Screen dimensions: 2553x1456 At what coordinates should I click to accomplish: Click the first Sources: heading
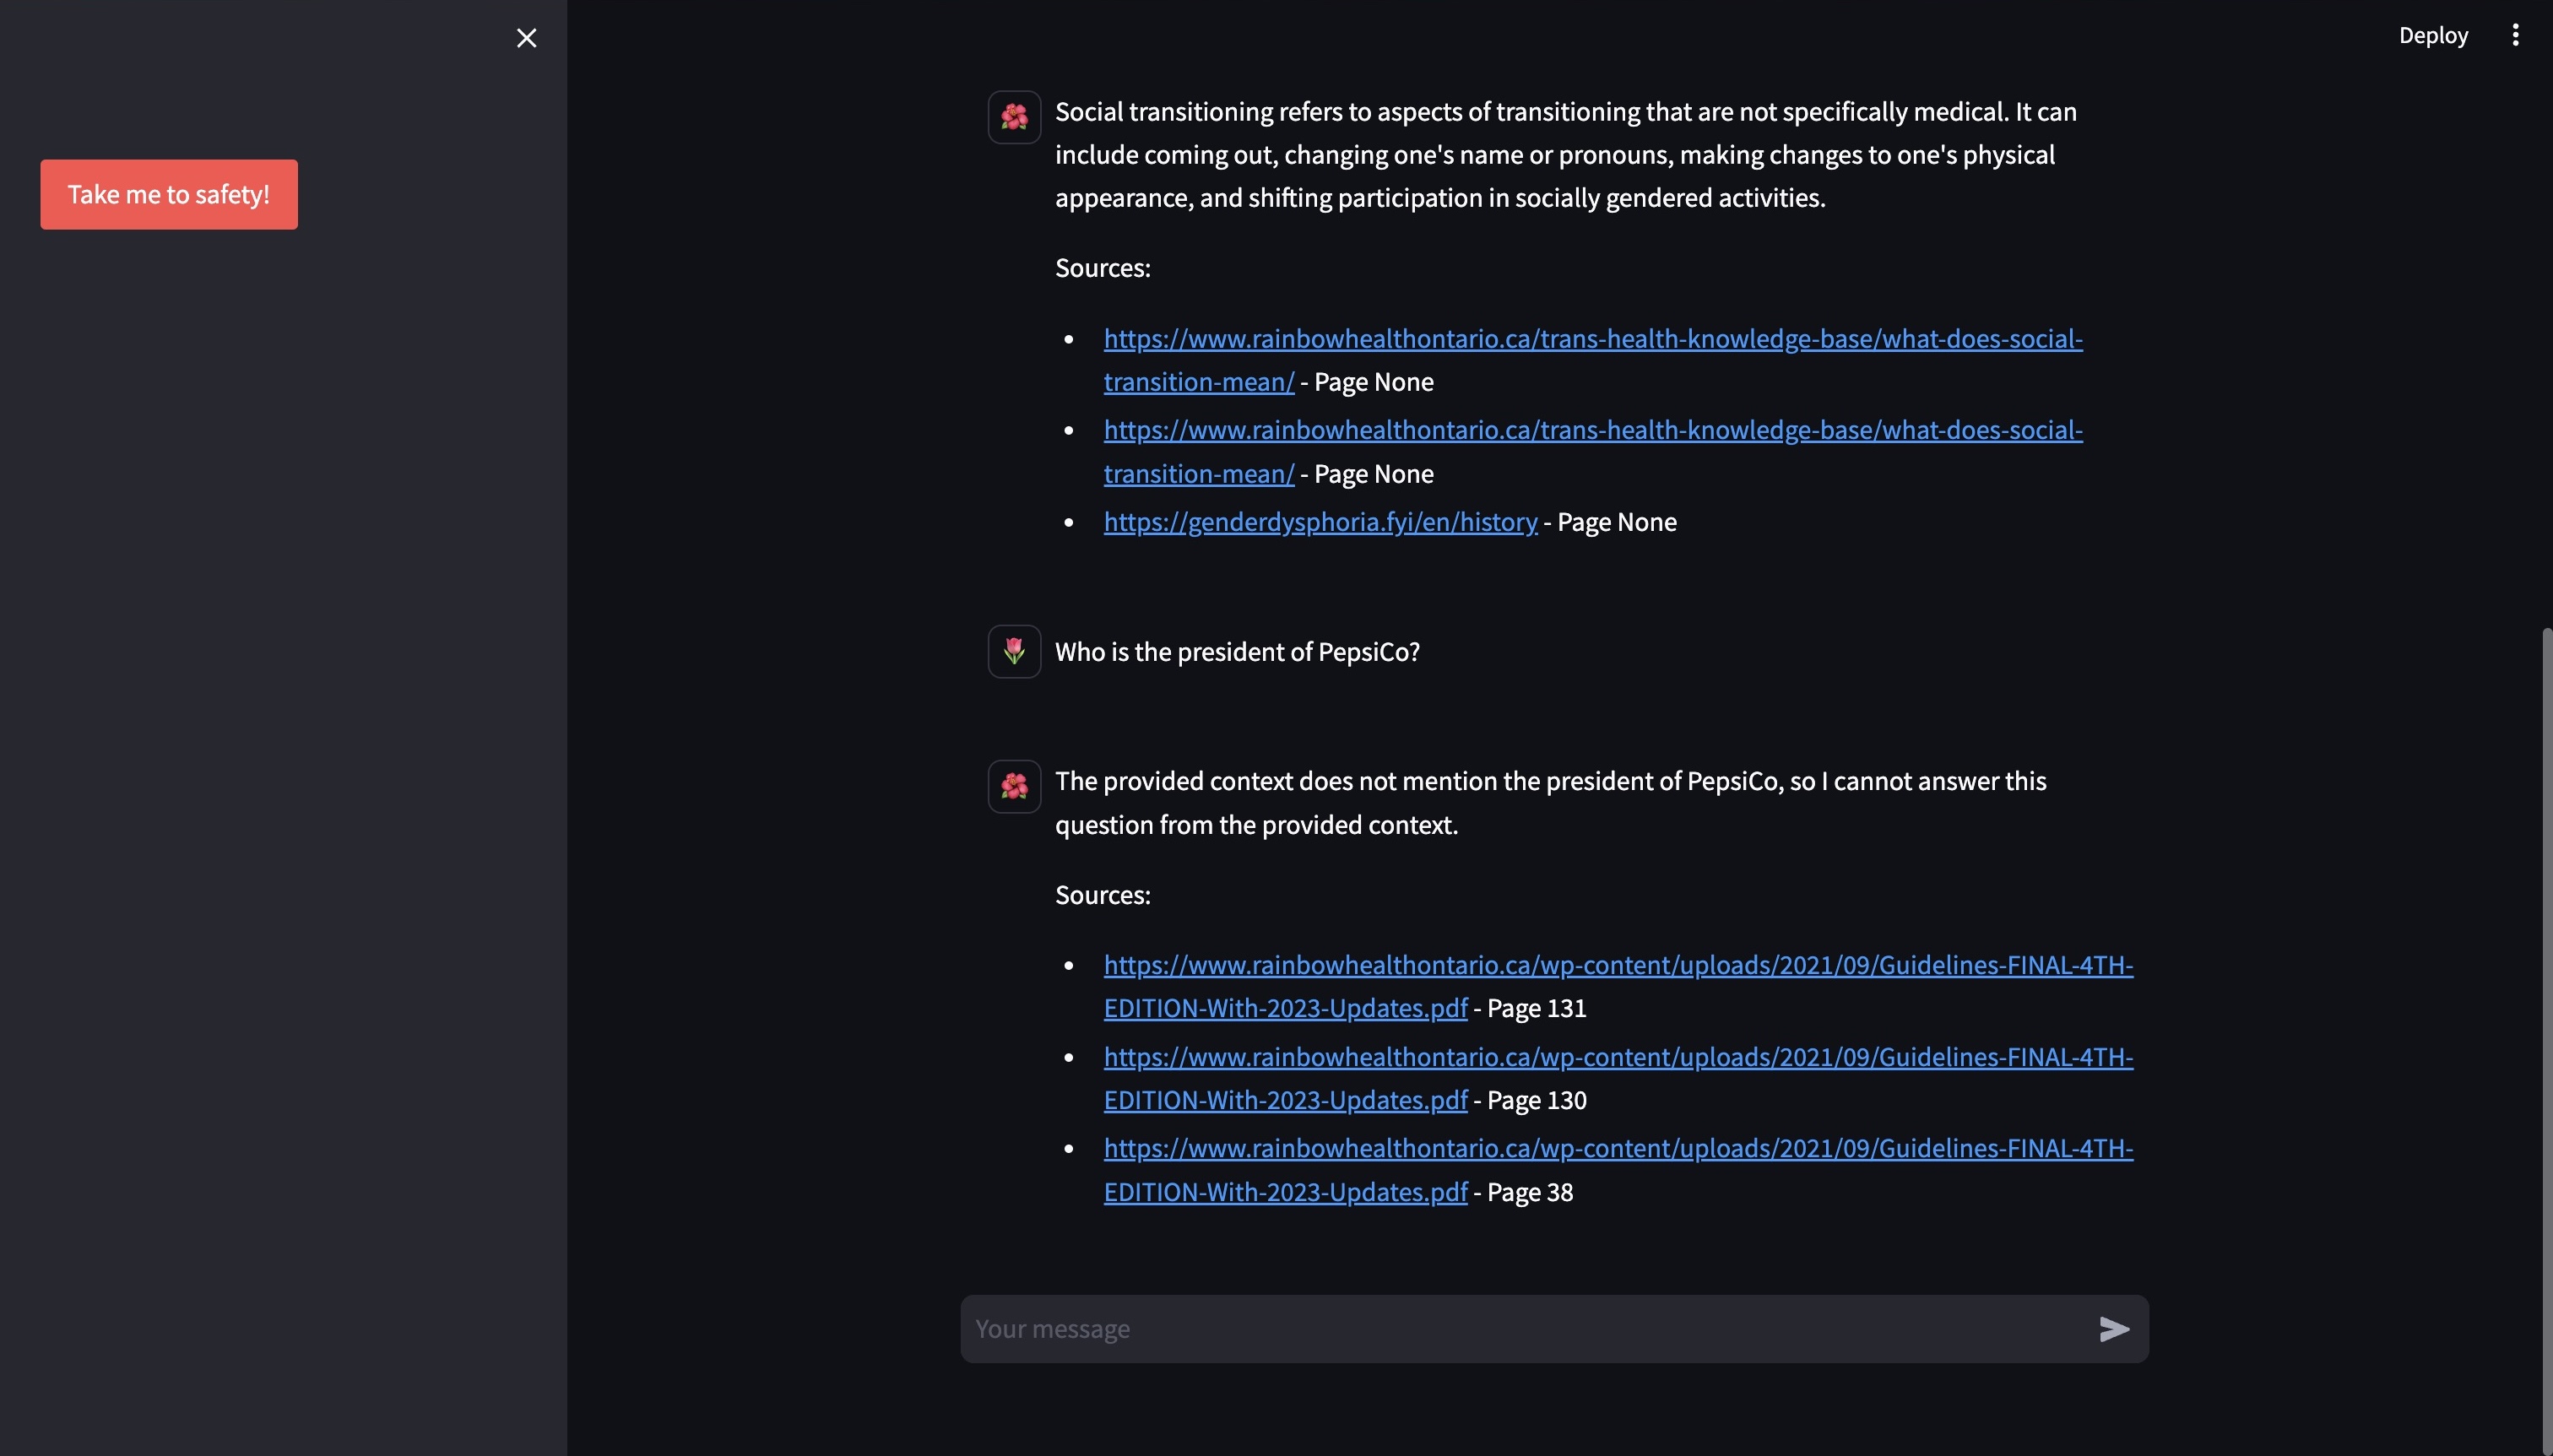click(x=1102, y=268)
